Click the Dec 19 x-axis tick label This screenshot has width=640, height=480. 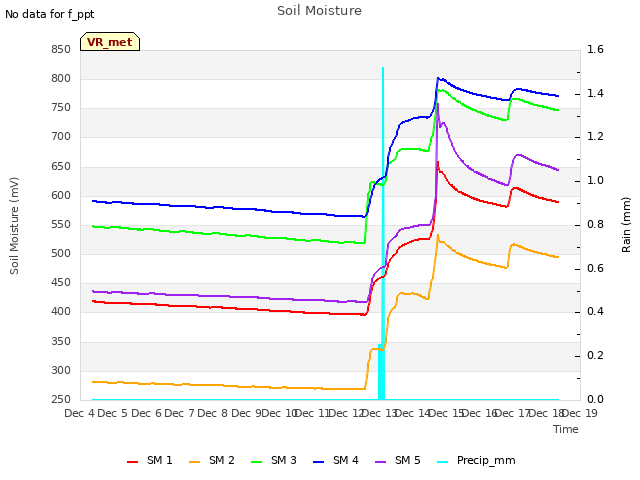pyautogui.click(x=580, y=413)
